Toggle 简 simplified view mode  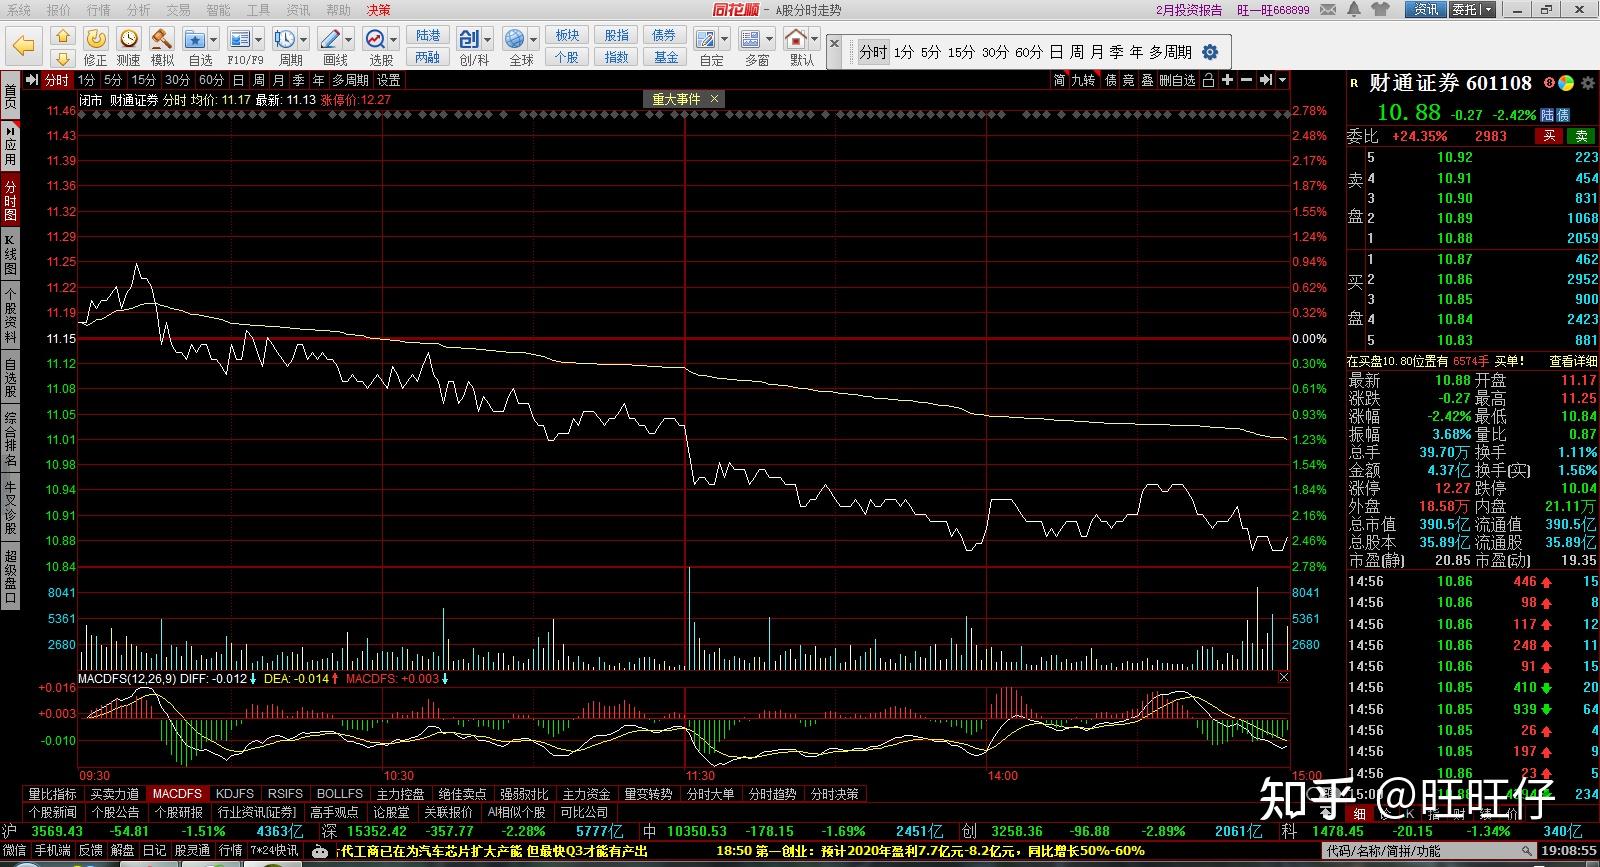click(x=1059, y=80)
